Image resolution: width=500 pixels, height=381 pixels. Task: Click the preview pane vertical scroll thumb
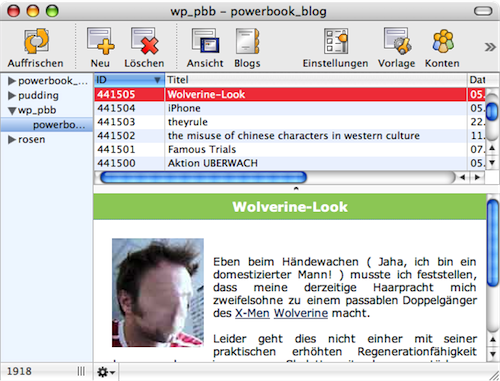pyautogui.click(x=493, y=243)
